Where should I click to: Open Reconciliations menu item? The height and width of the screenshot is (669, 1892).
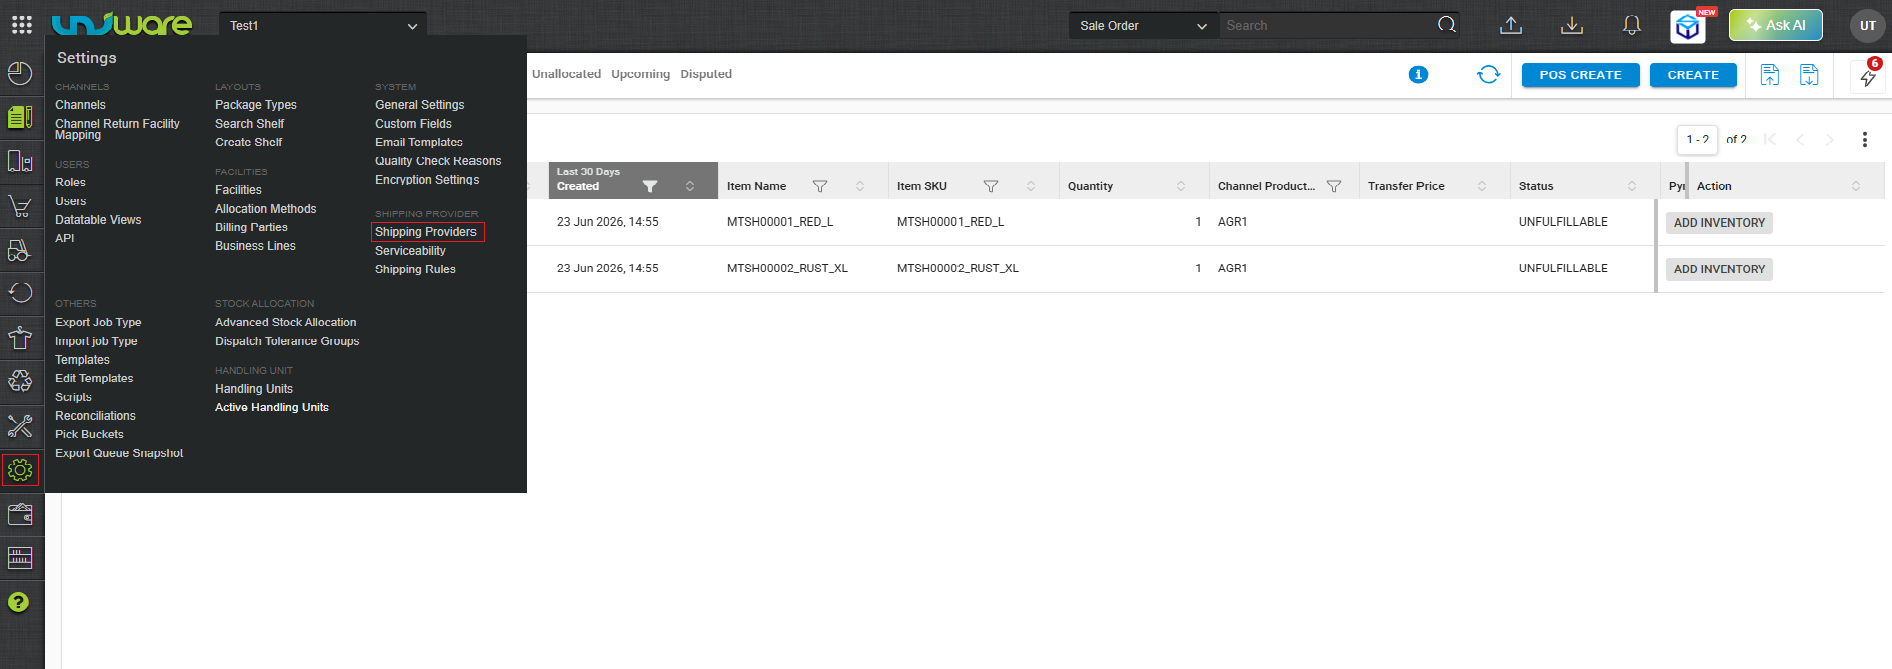(x=95, y=416)
